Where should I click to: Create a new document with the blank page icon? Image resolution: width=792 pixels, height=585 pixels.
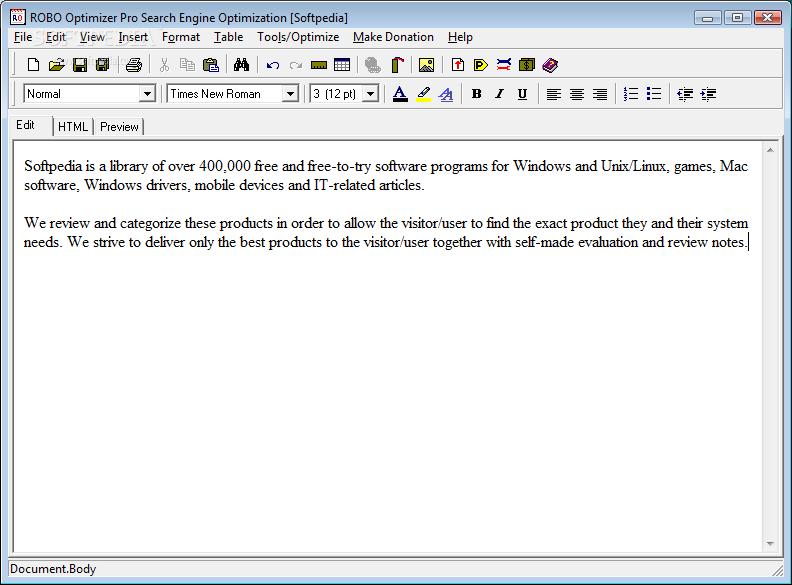(x=33, y=65)
